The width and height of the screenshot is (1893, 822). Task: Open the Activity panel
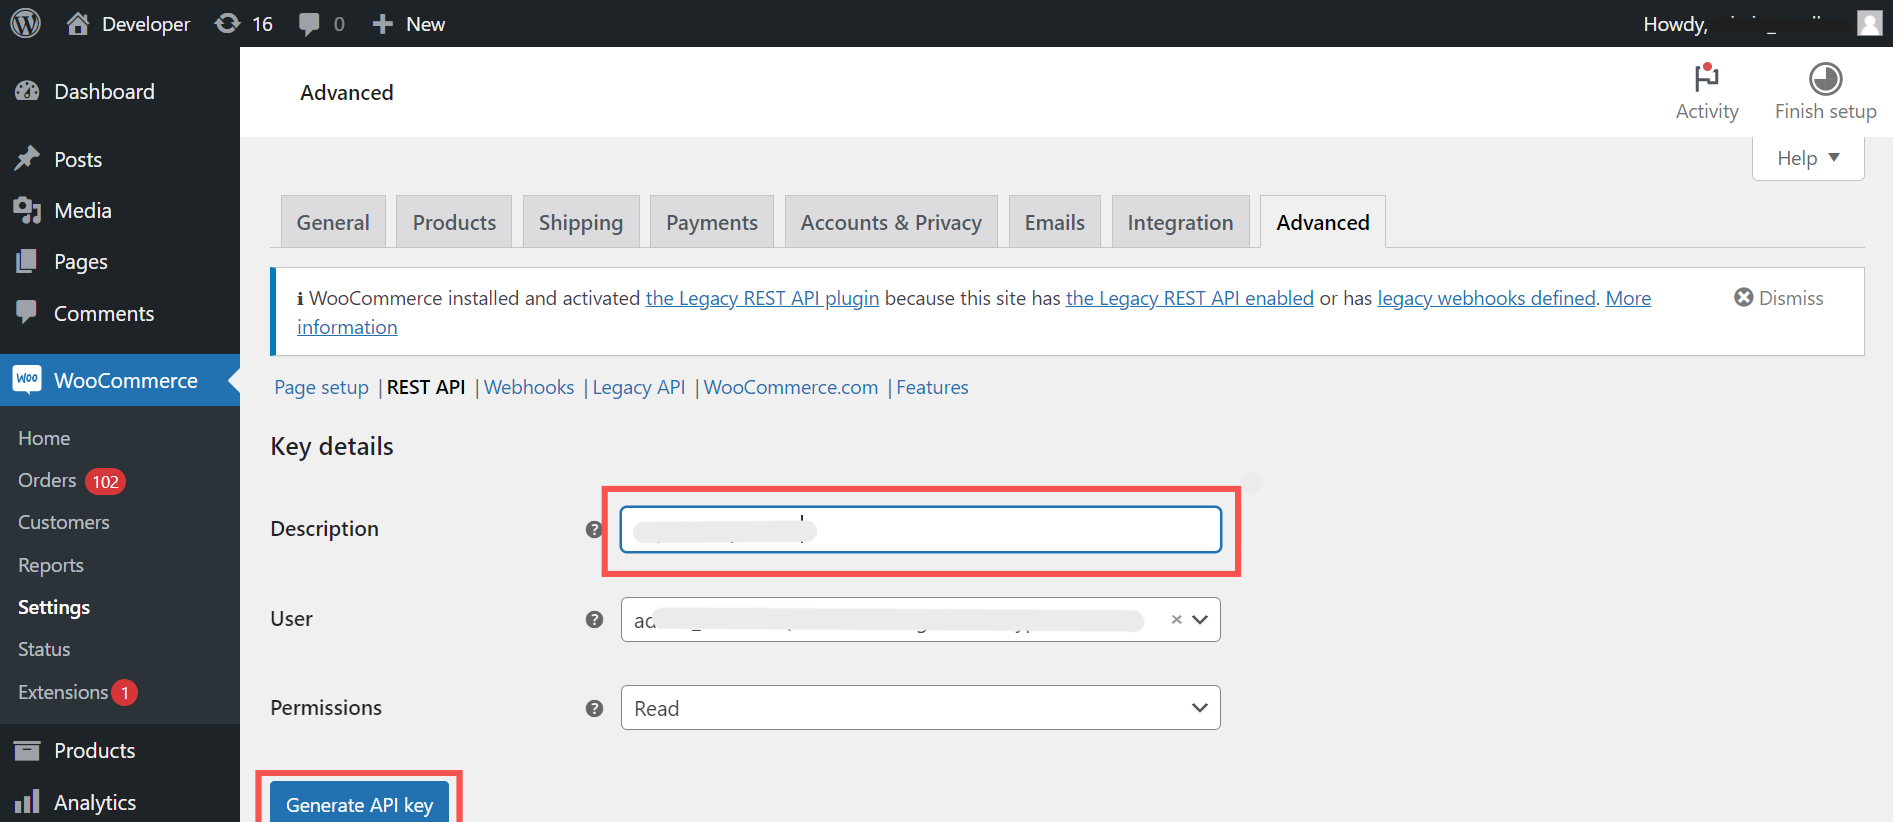(x=1707, y=92)
